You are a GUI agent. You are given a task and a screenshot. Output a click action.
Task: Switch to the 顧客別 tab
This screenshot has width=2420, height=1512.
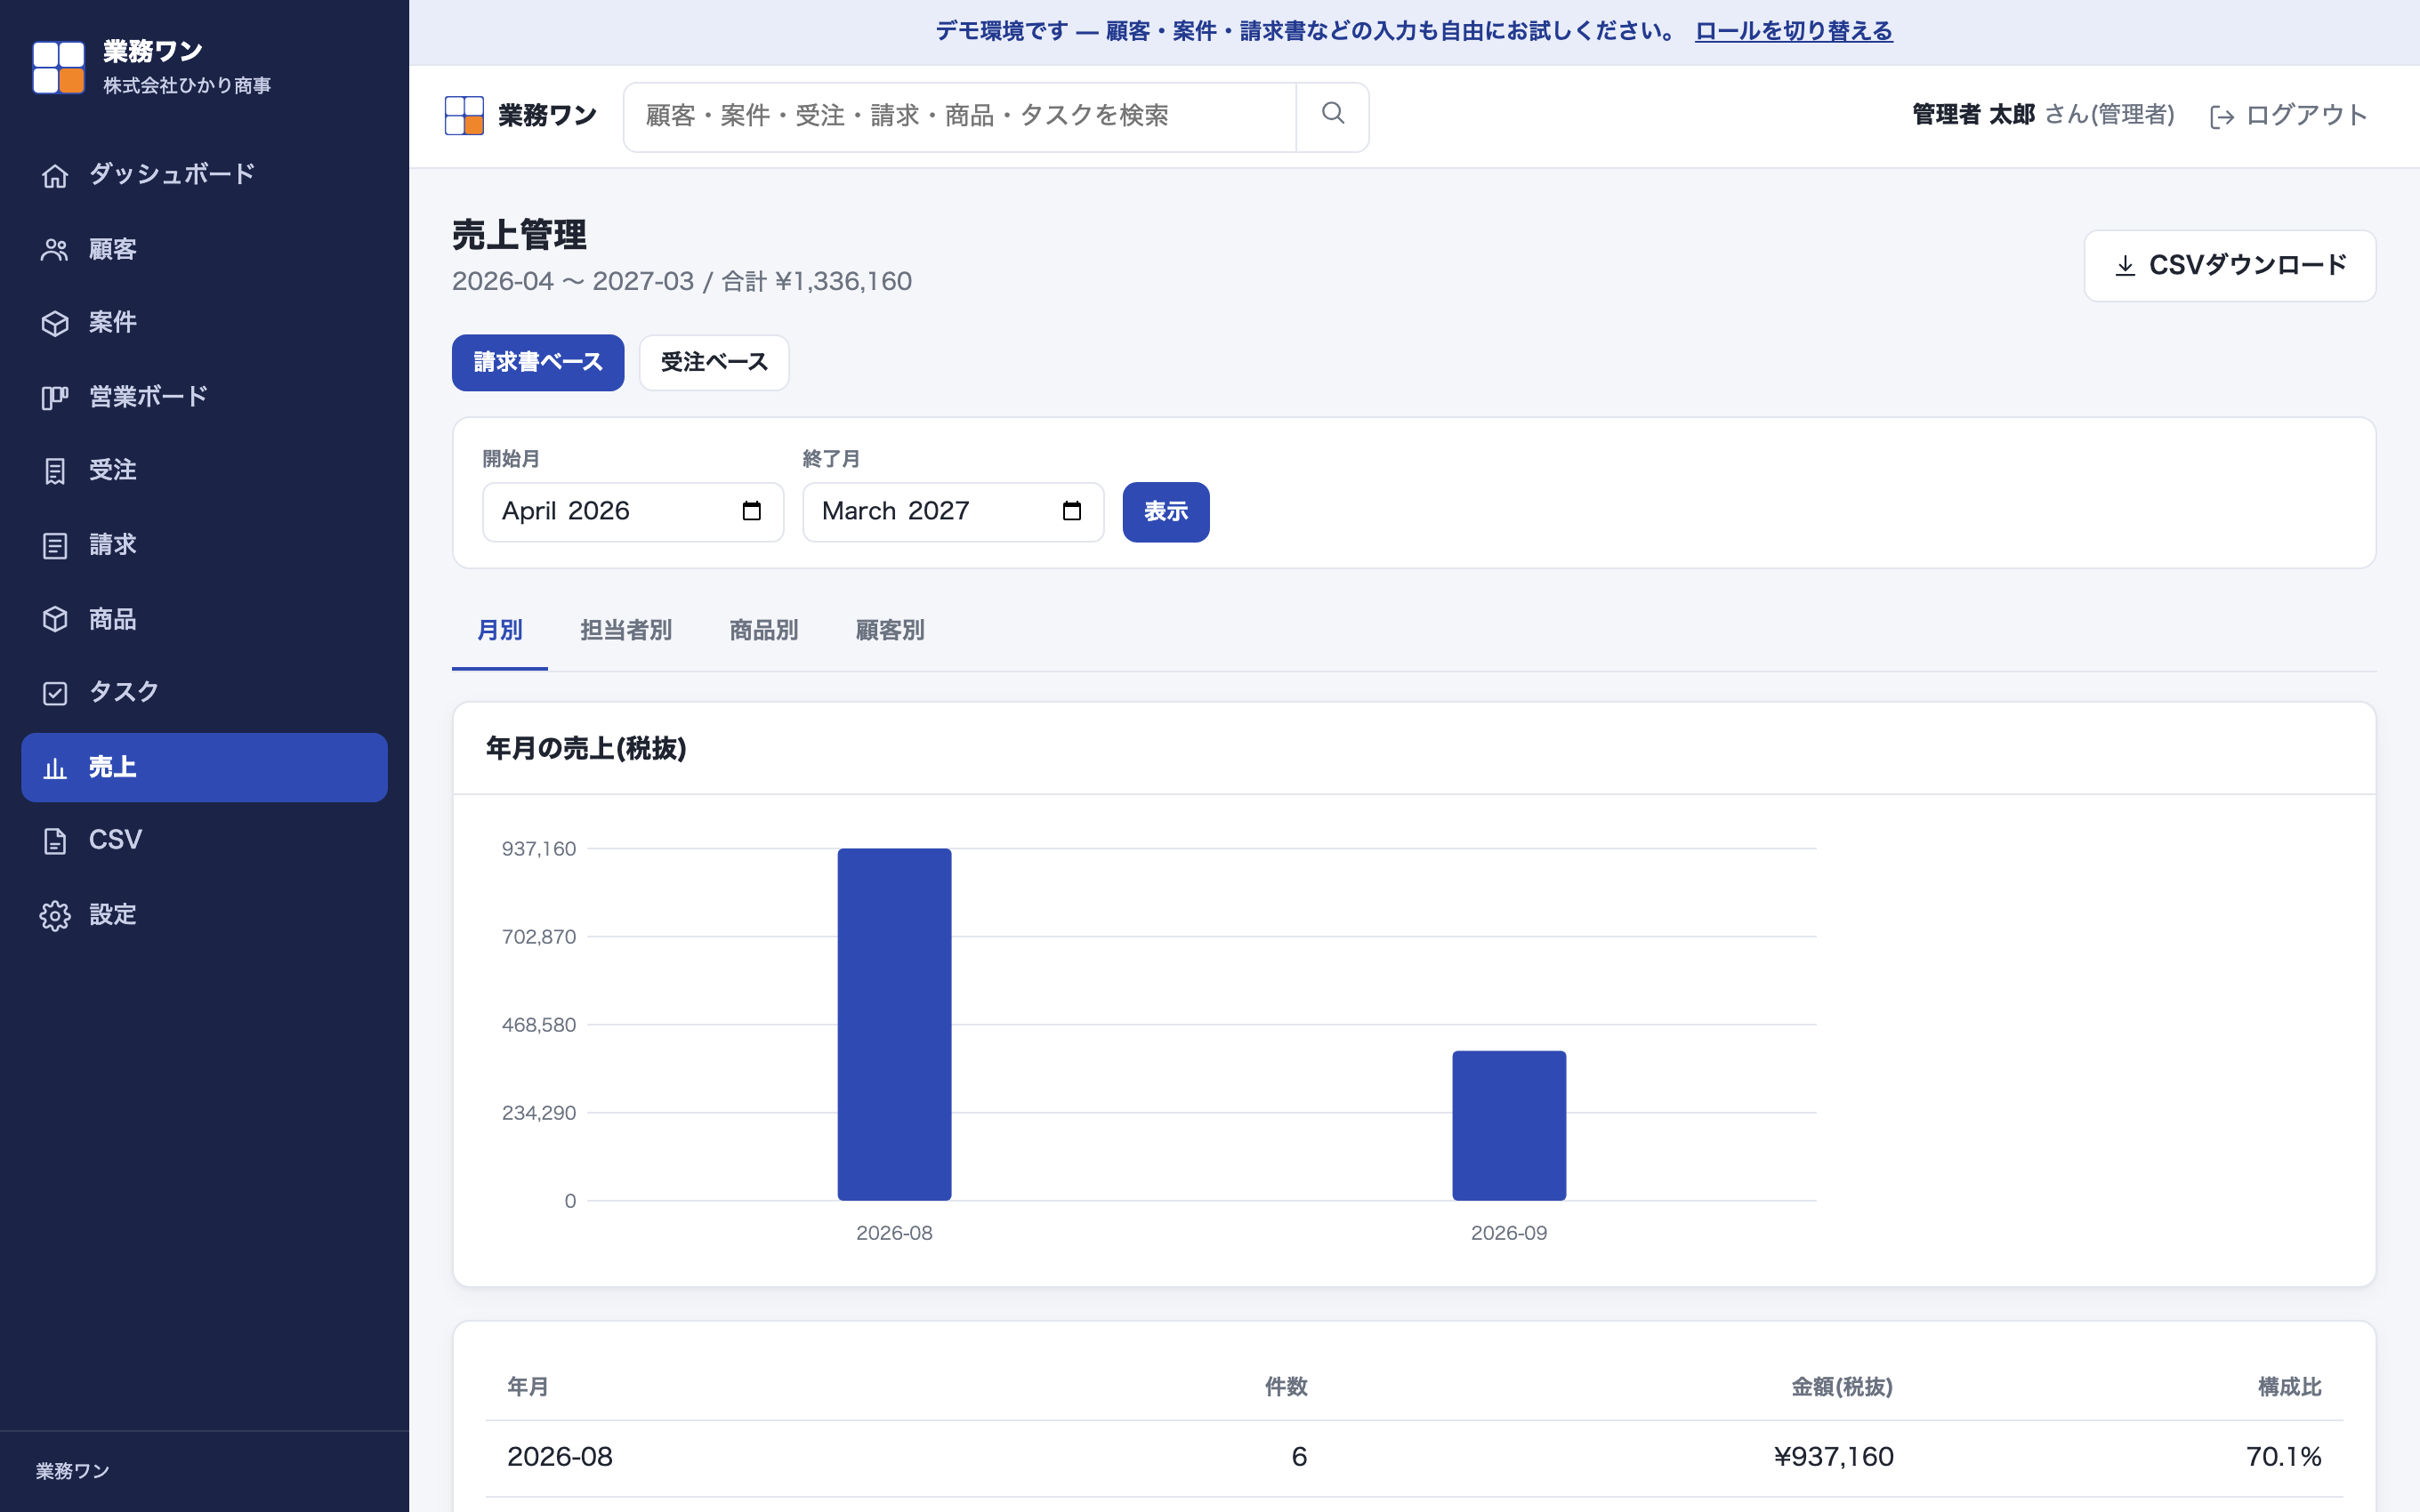890,631
